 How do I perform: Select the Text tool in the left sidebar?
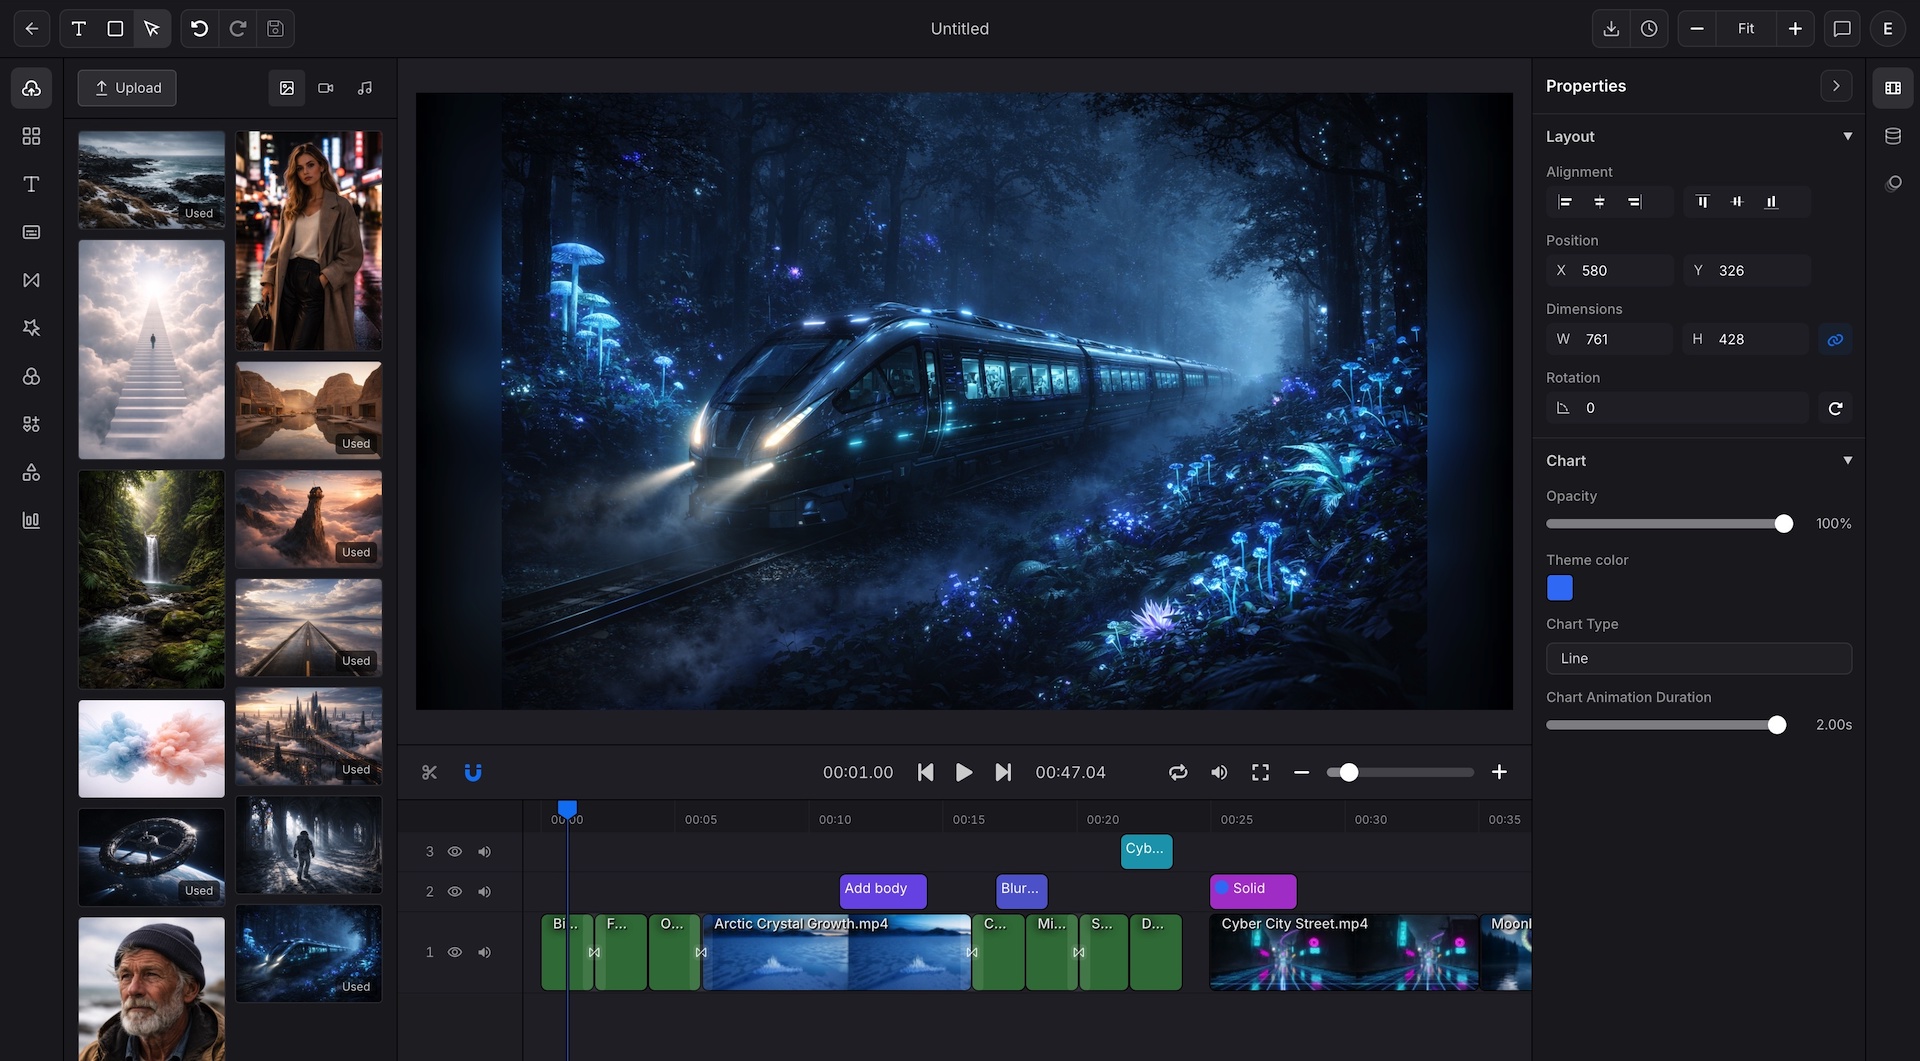[31, 184]
